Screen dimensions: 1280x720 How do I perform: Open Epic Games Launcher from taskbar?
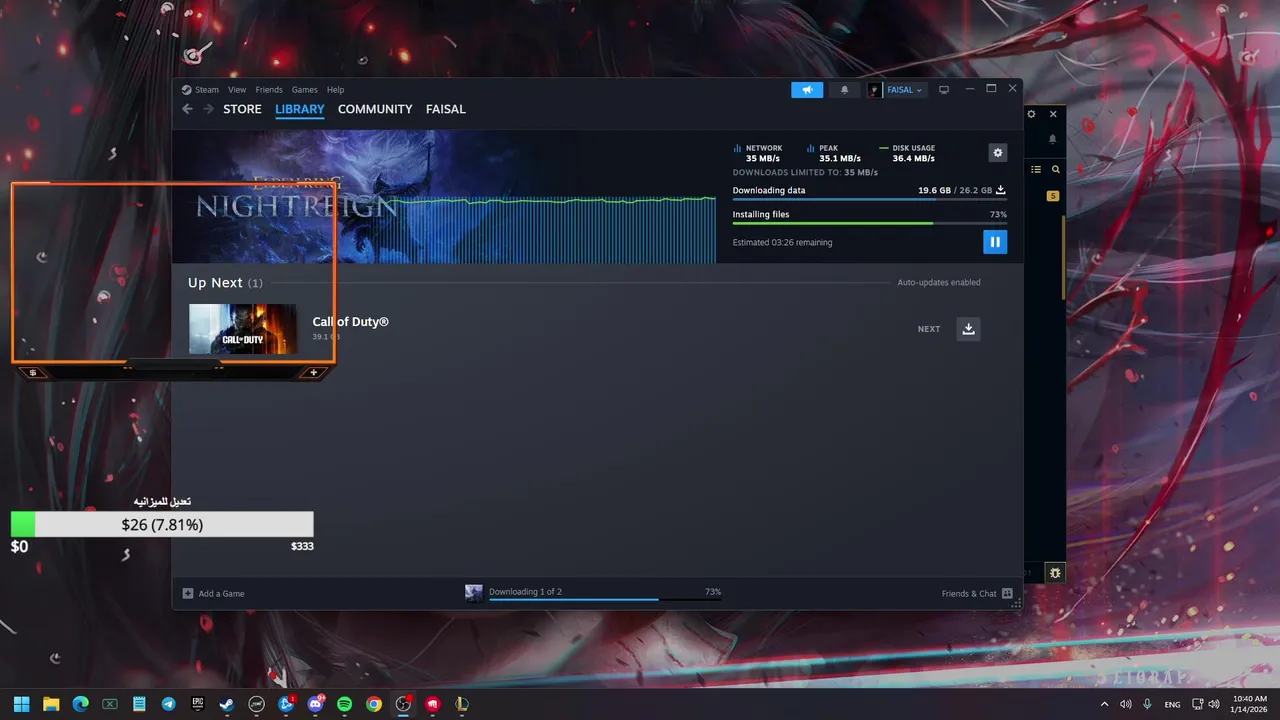click(198, 704)
